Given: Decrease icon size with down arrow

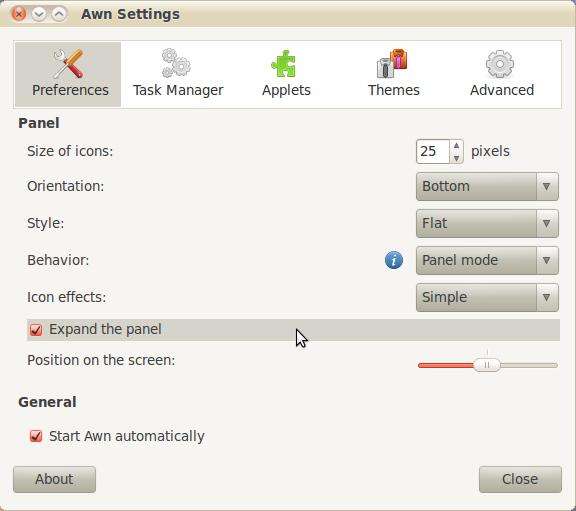Looking at the screenshot, I should coord(456,158).
